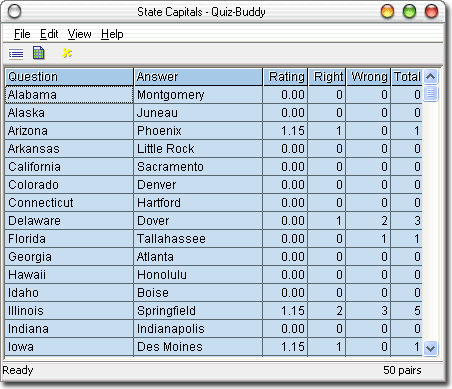Open the Edit menu
The height and width of the screenshot is (389, 452).
(49, 34)
